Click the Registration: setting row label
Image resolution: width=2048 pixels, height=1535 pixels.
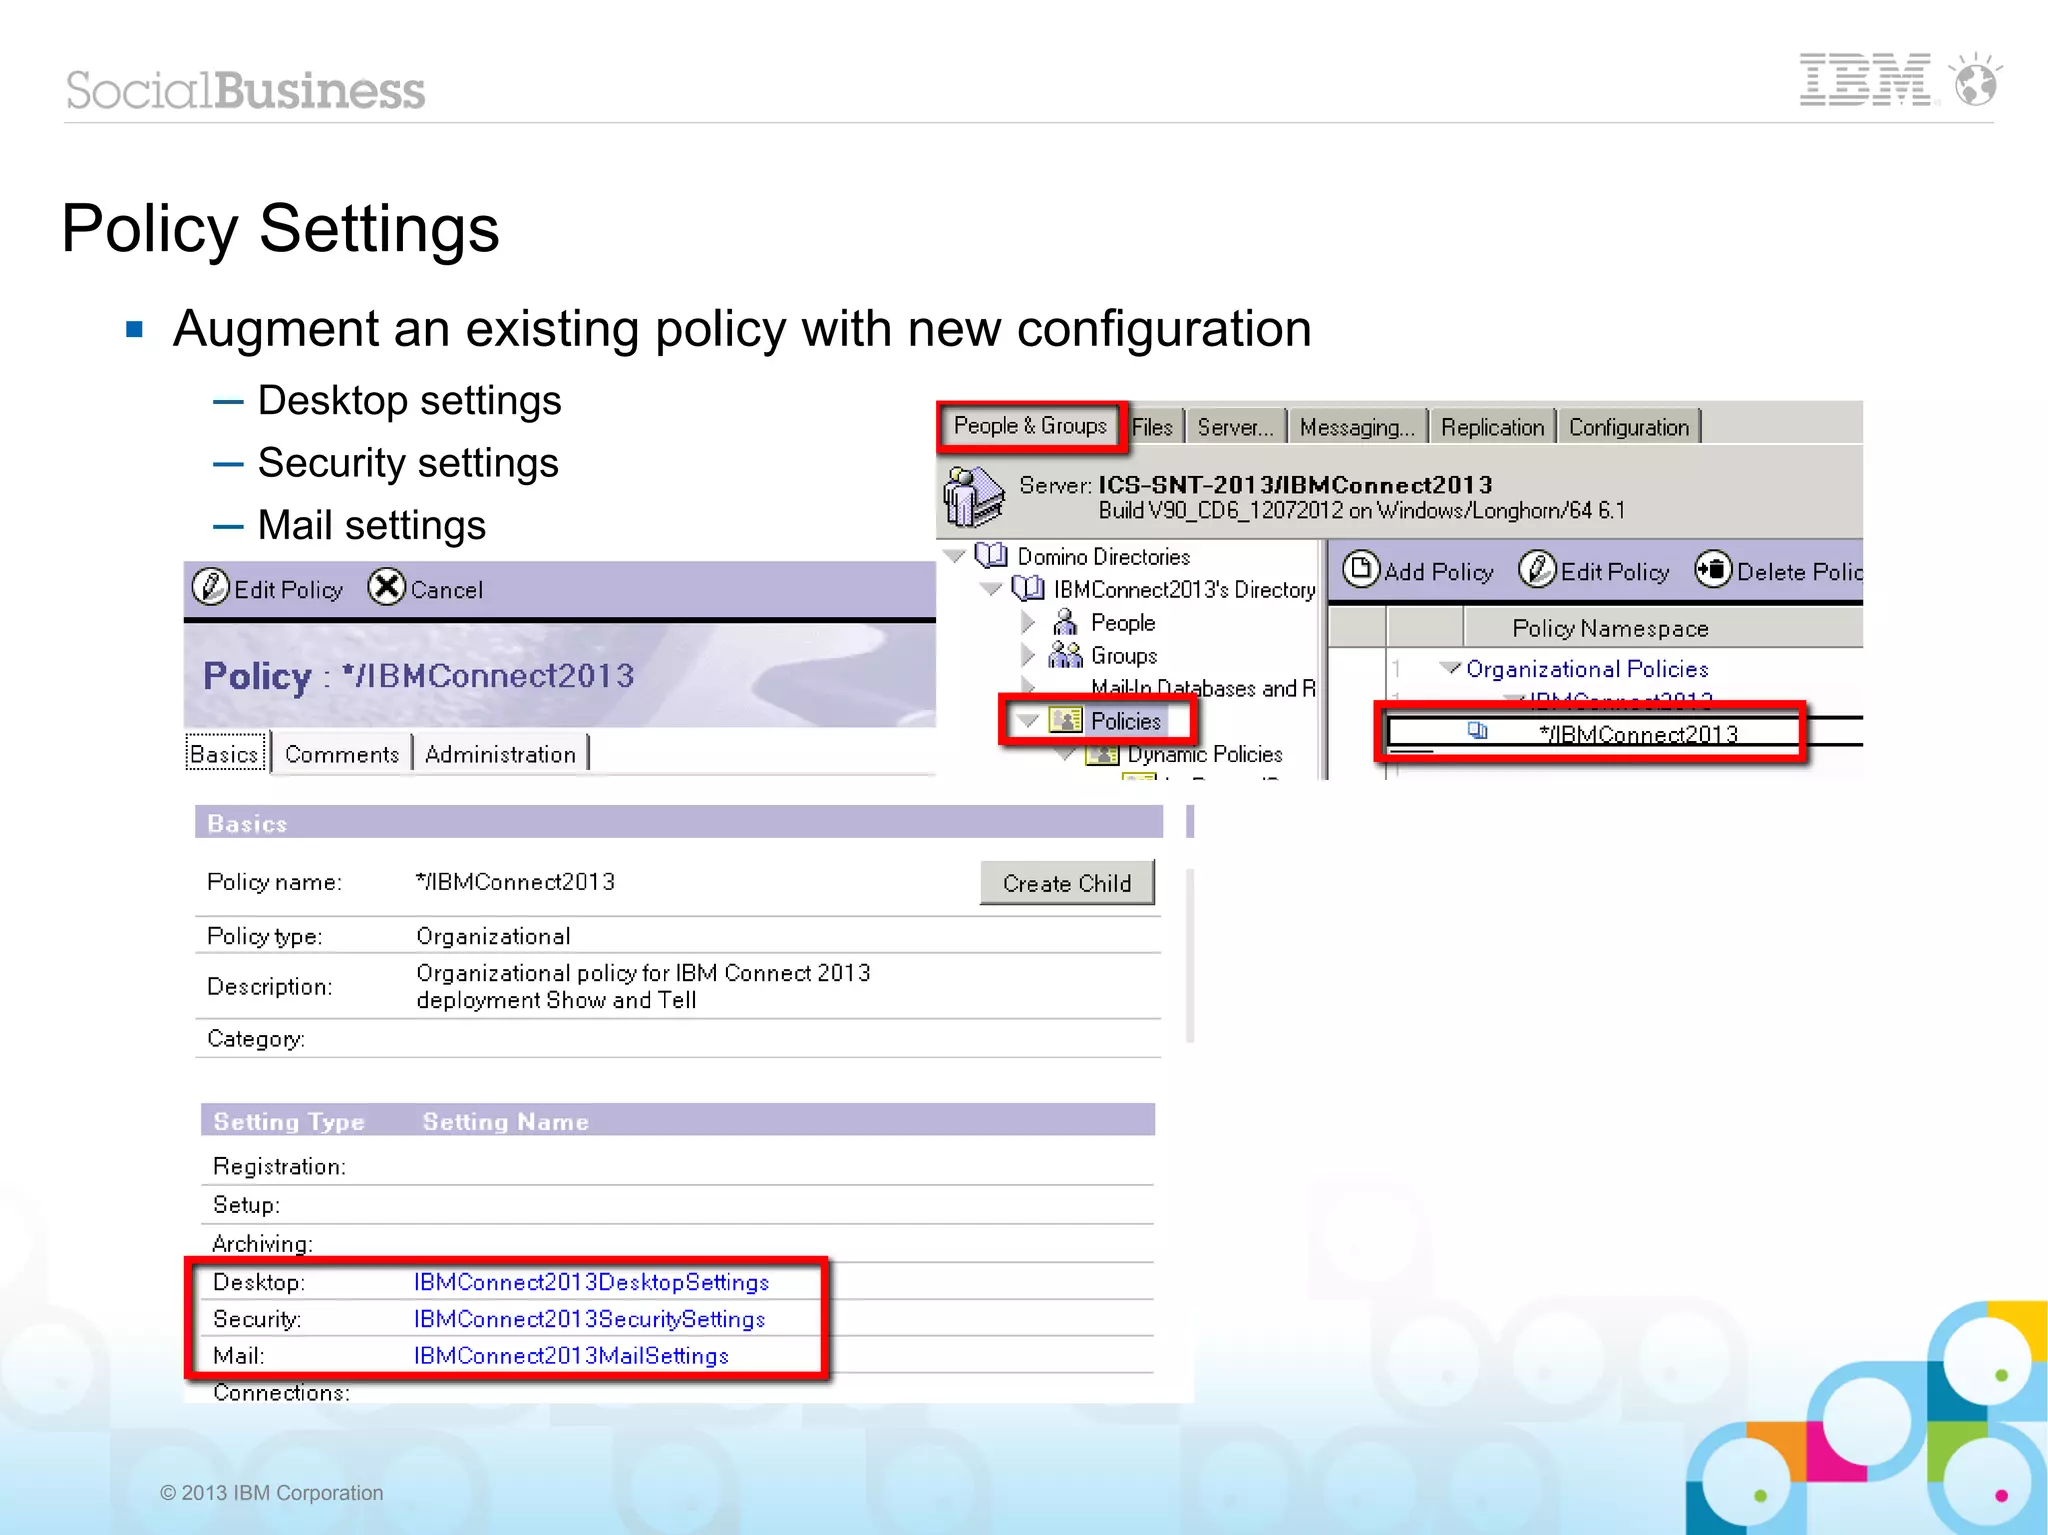(x=279, y=1166)
